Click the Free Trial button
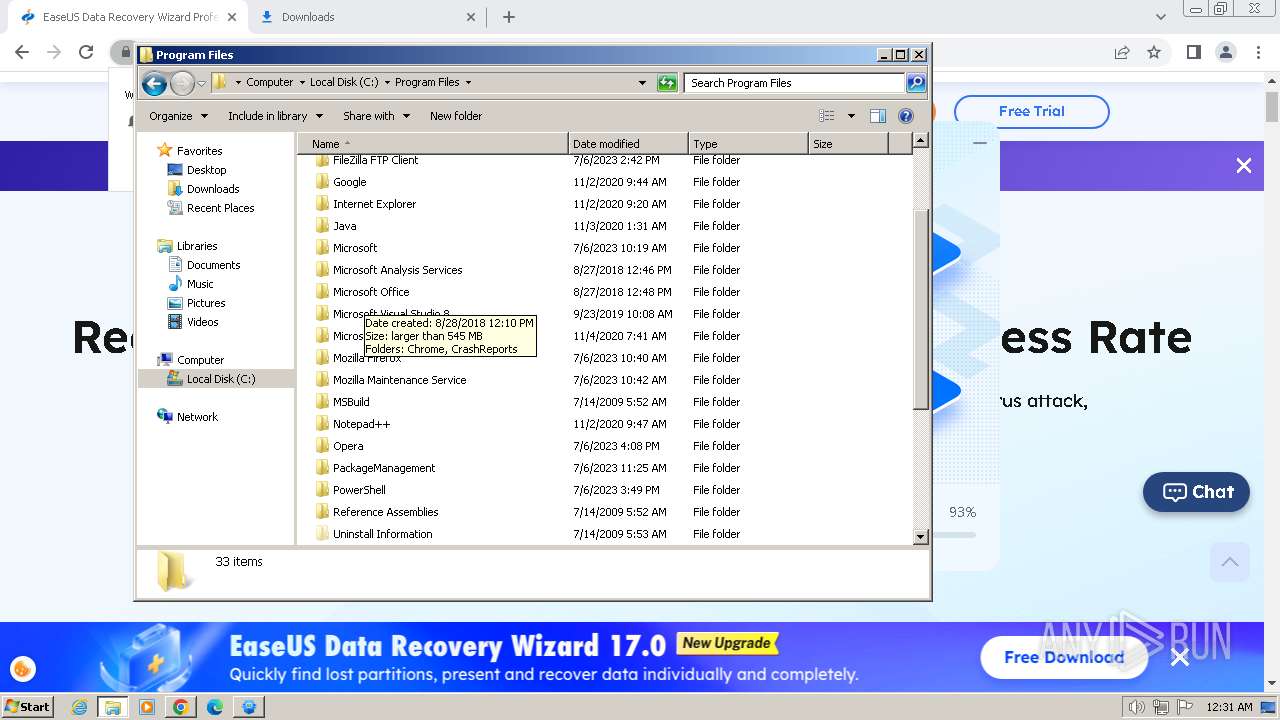Screen dimensions: 1280x720 point(1031,111)
